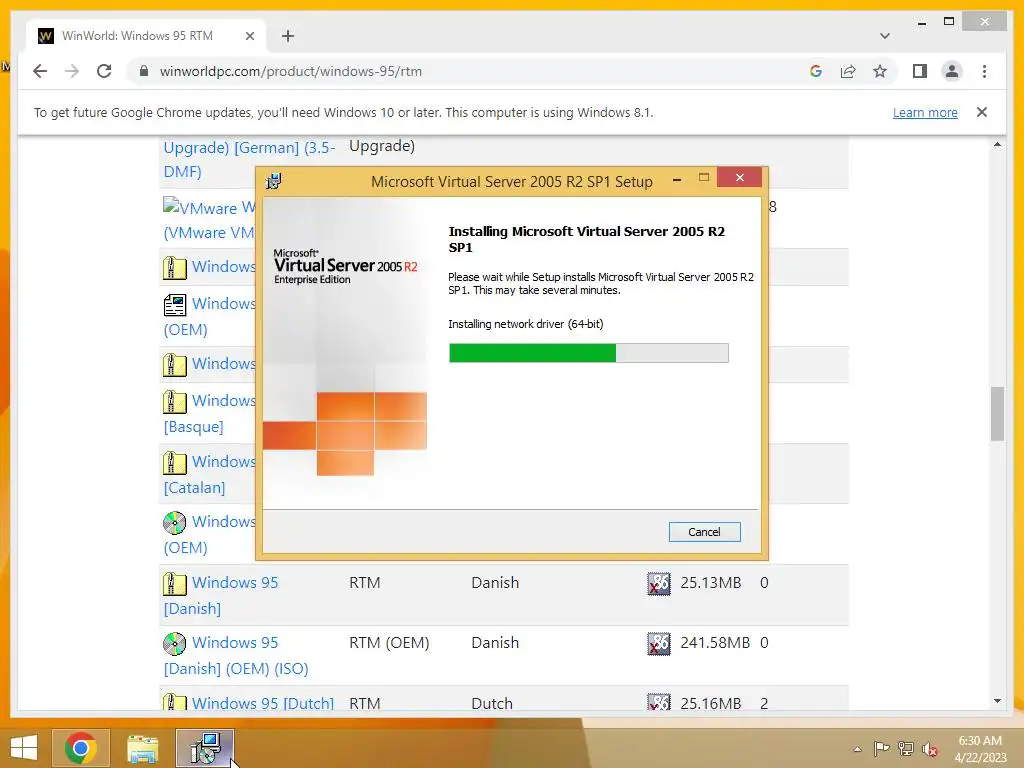Click scrollbar up arrow
This screenshot has width=1024, height=768.
(x=997, y=144)
